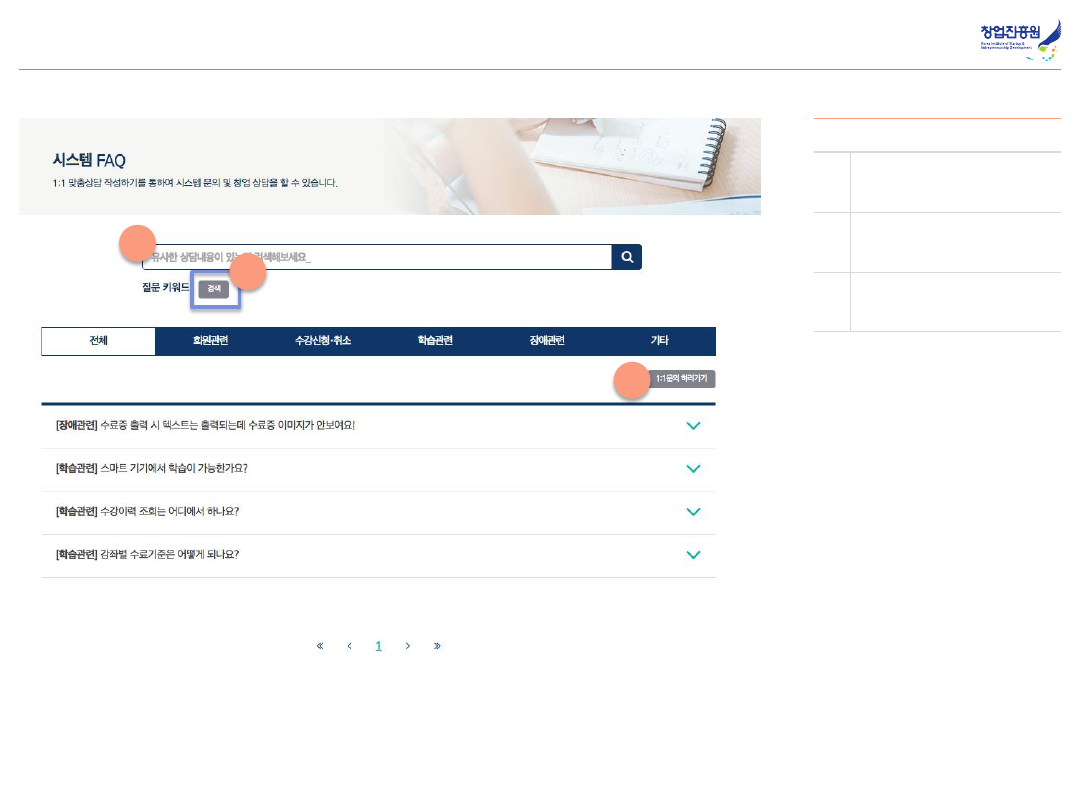The height and width of the screenshot is (810, 1080).
Task: Click the 창업진흥원 logo
Action: pos(1020,40)
